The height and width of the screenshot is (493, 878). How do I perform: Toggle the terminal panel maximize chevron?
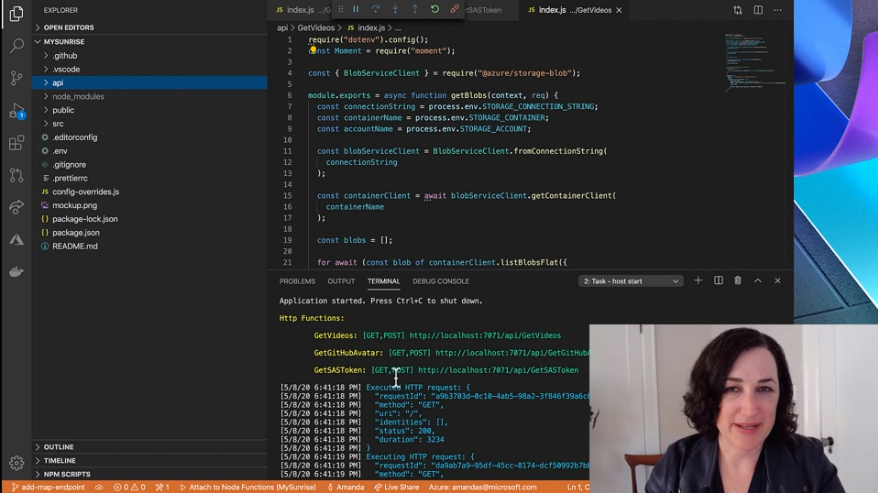pyautogui.click(x=758, y=281)
